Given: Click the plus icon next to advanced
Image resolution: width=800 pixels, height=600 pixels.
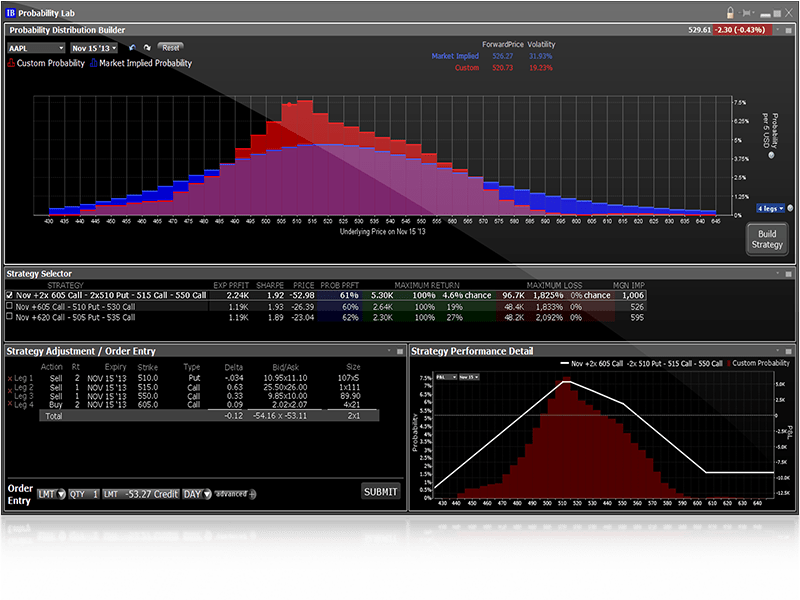Looking at the screenshot, I should click(253, 494).
